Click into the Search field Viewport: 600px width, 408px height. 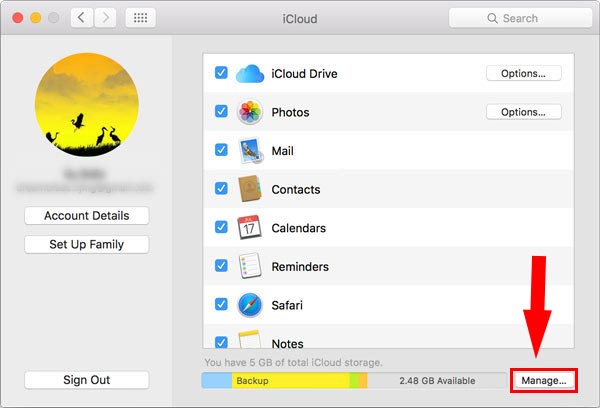coord(520,18)
